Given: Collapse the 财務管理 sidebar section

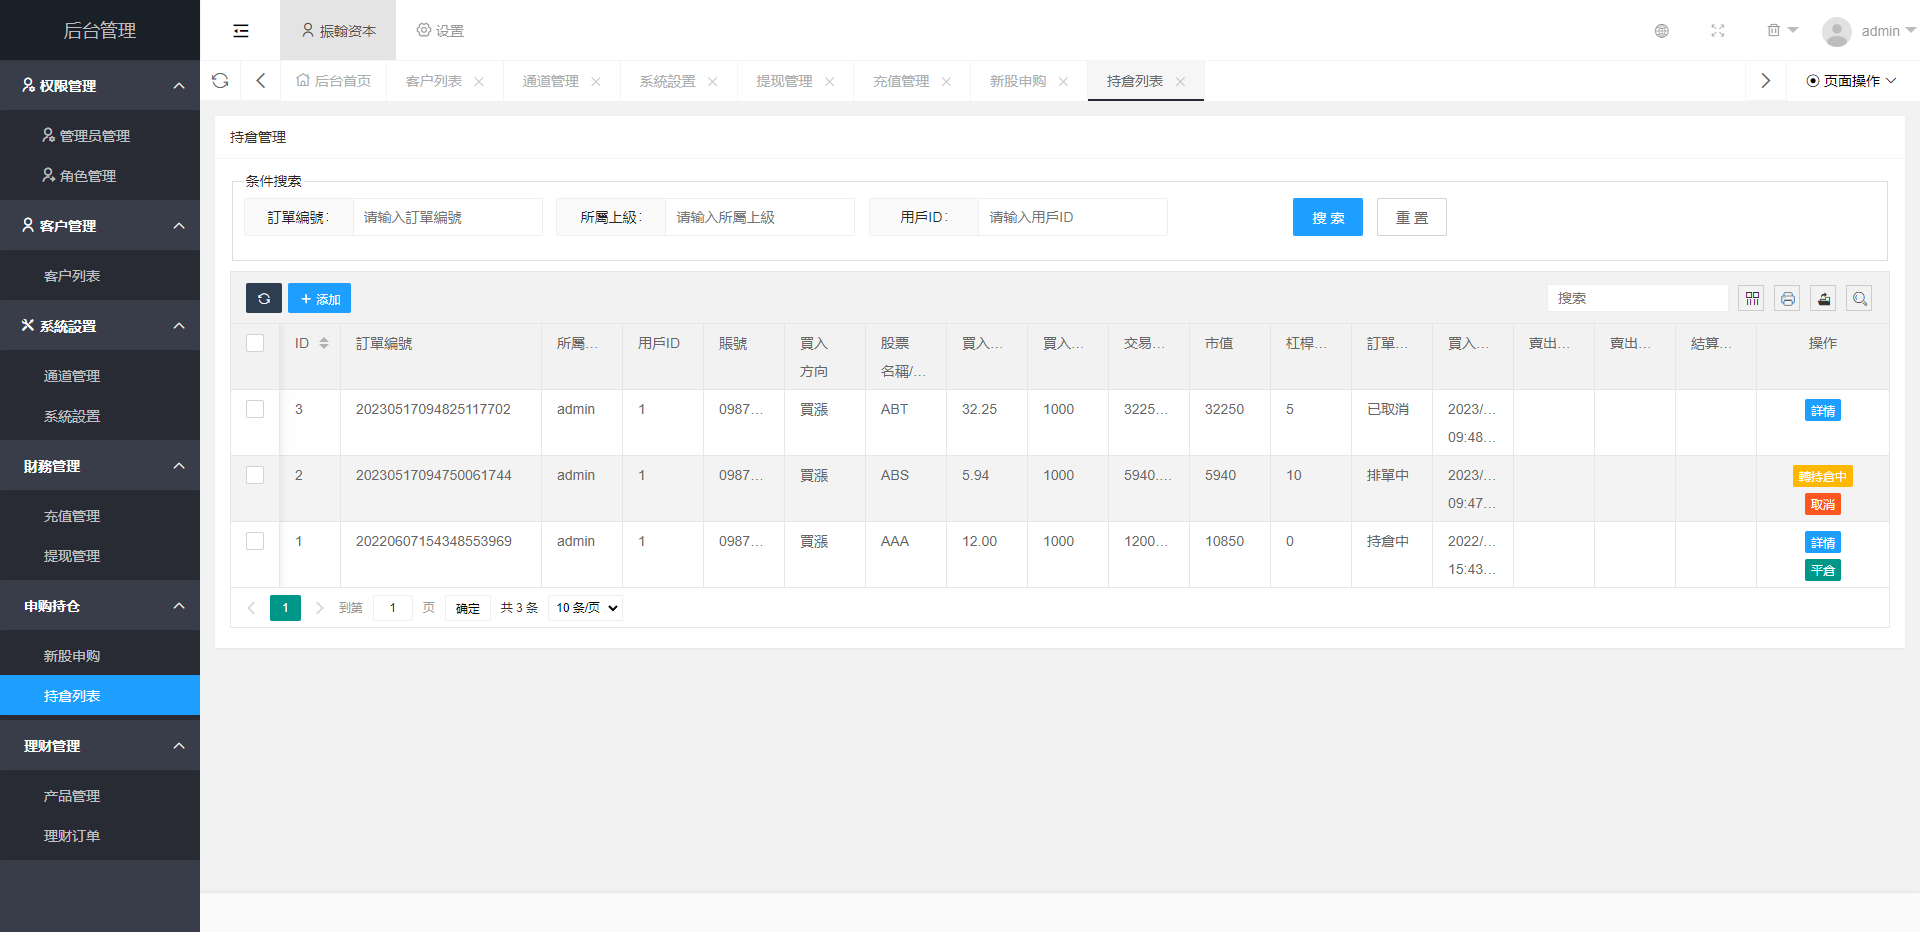Looking at the screenshot, I should pos(100,466).
